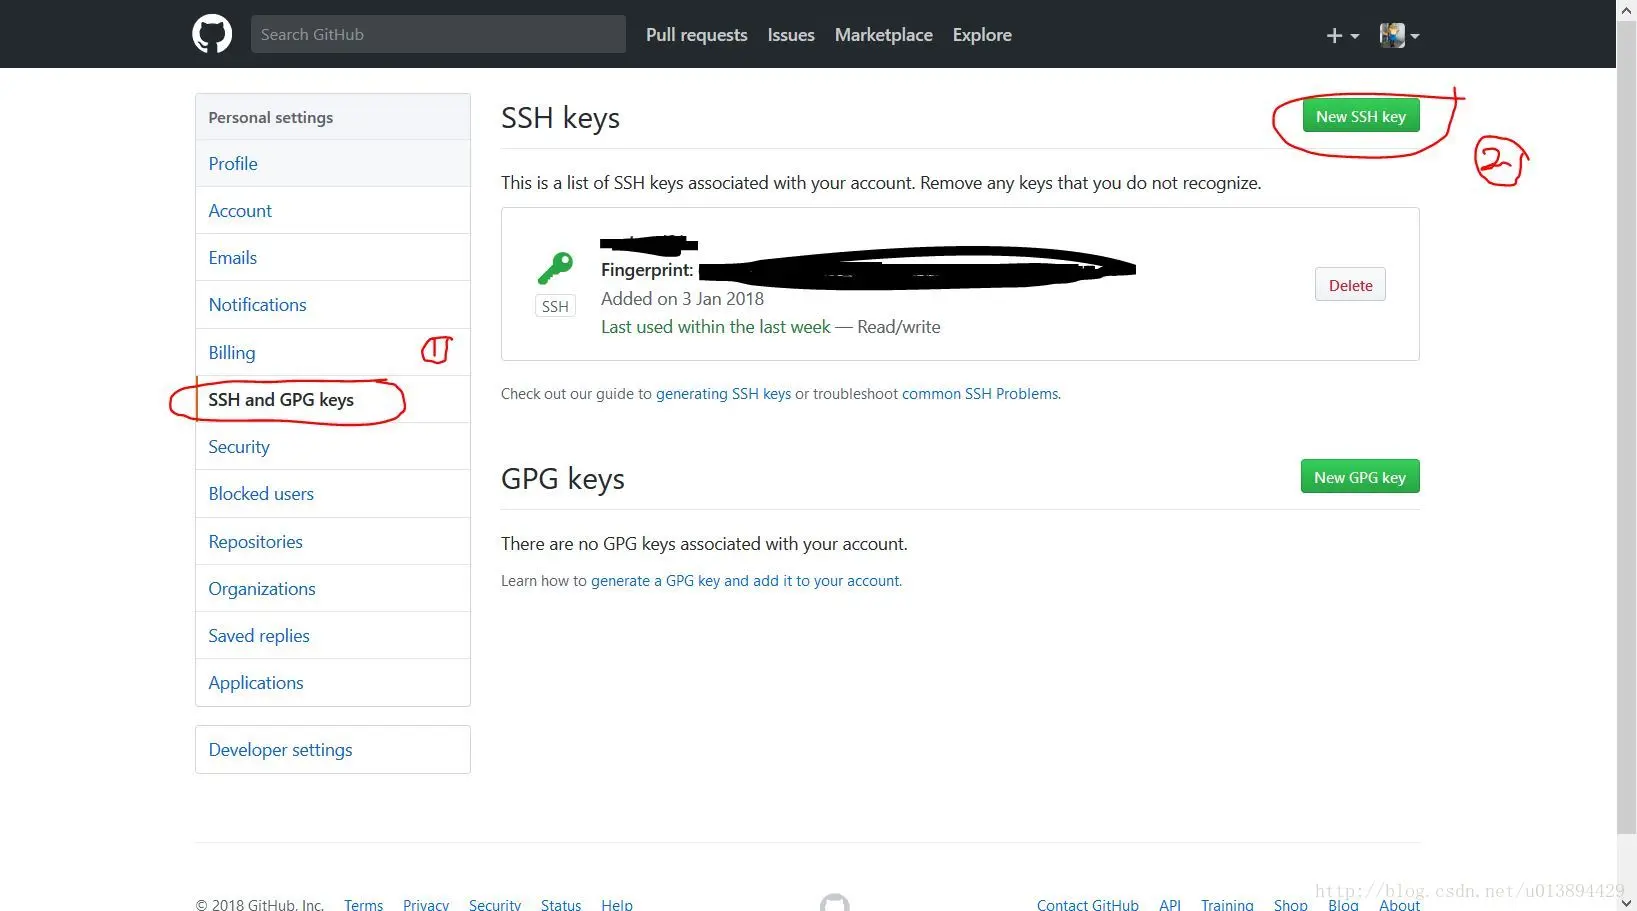The height and width of the screenshot is (911, 1637).
Task: Open the plus create-new dropdown
Action: [x=1342, y=35]
